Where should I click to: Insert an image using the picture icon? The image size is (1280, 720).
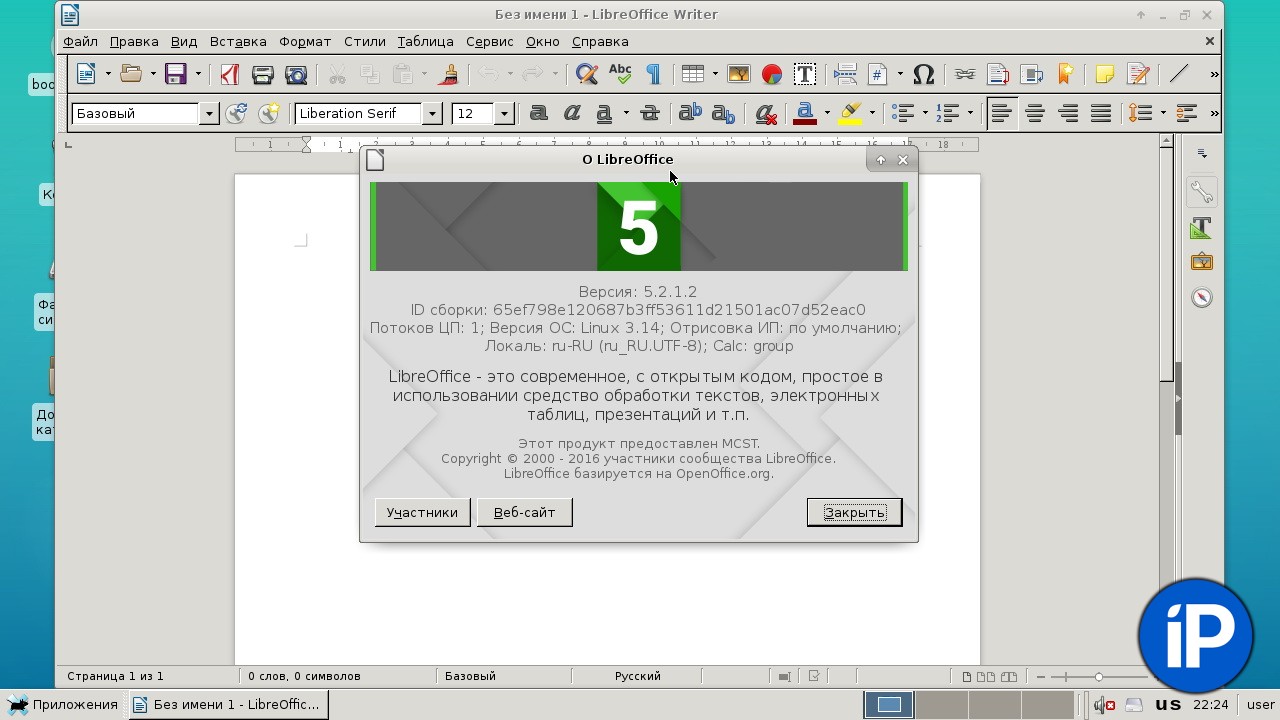point(738,74)
